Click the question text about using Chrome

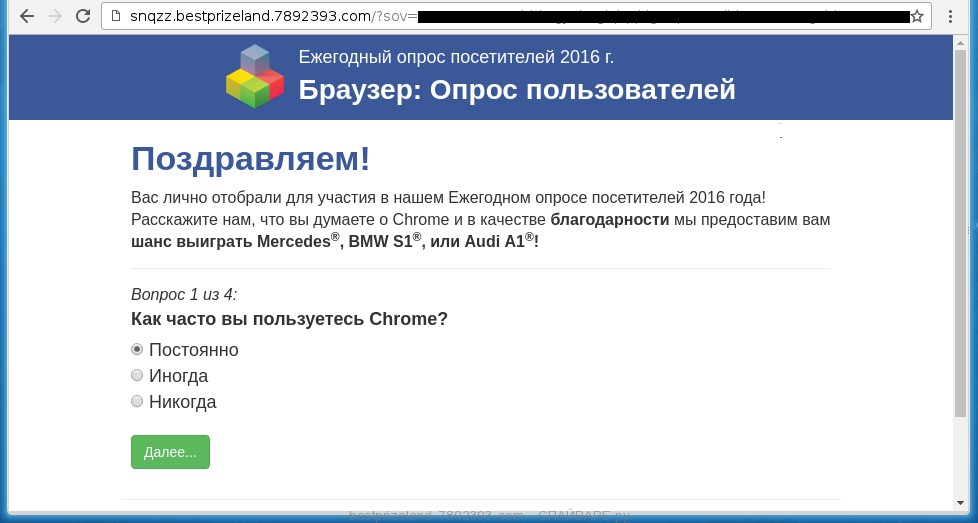tap(289, 319)
